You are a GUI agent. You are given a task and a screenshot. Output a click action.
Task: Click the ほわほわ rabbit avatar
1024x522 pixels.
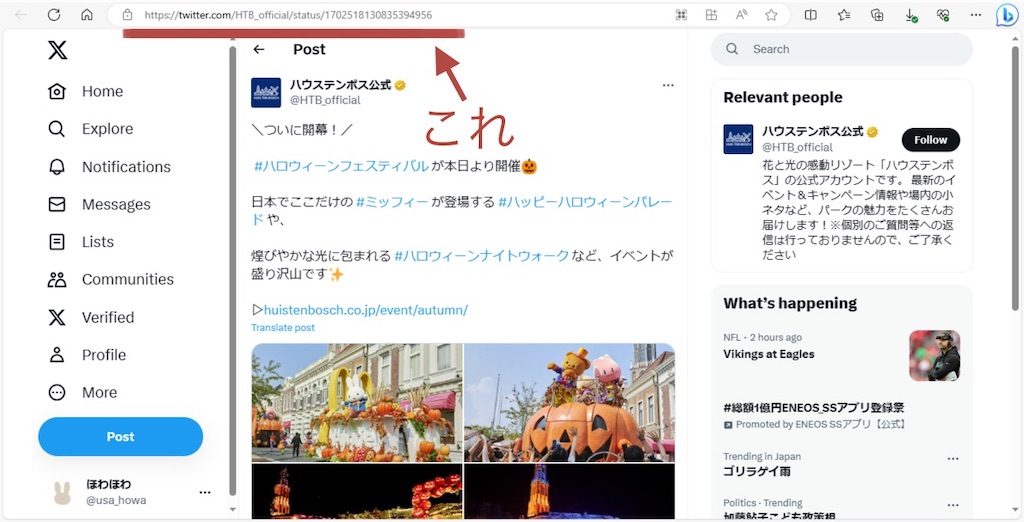click(x=62, y=492)
